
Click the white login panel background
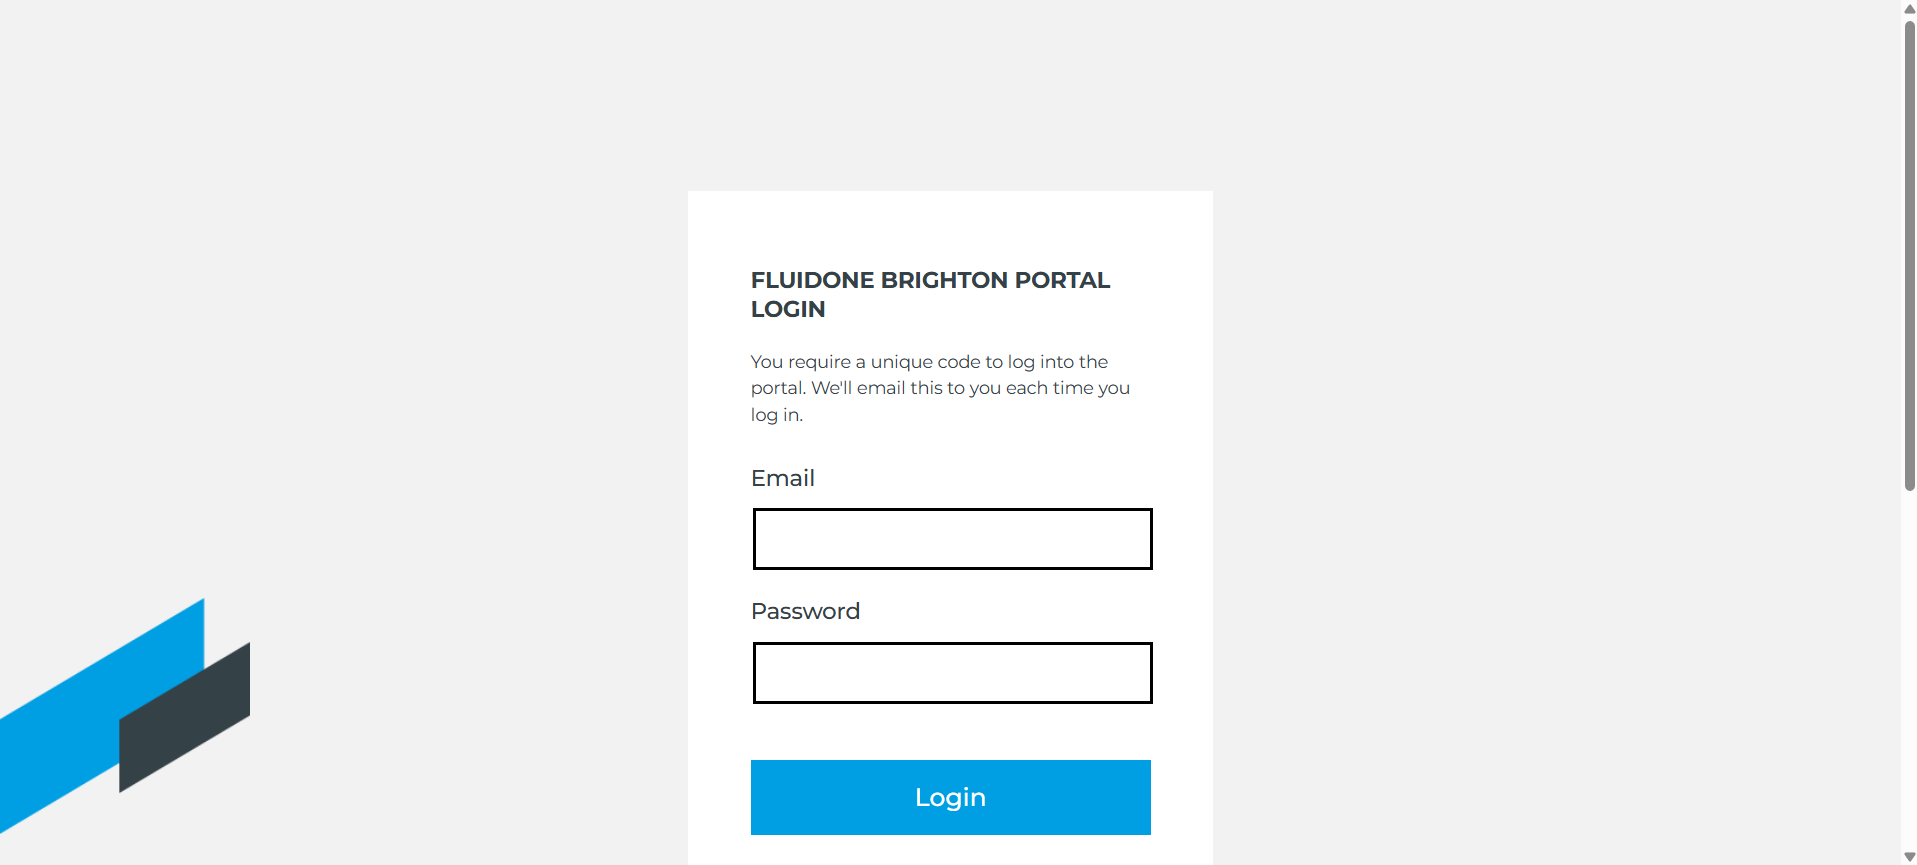point(950,230)
